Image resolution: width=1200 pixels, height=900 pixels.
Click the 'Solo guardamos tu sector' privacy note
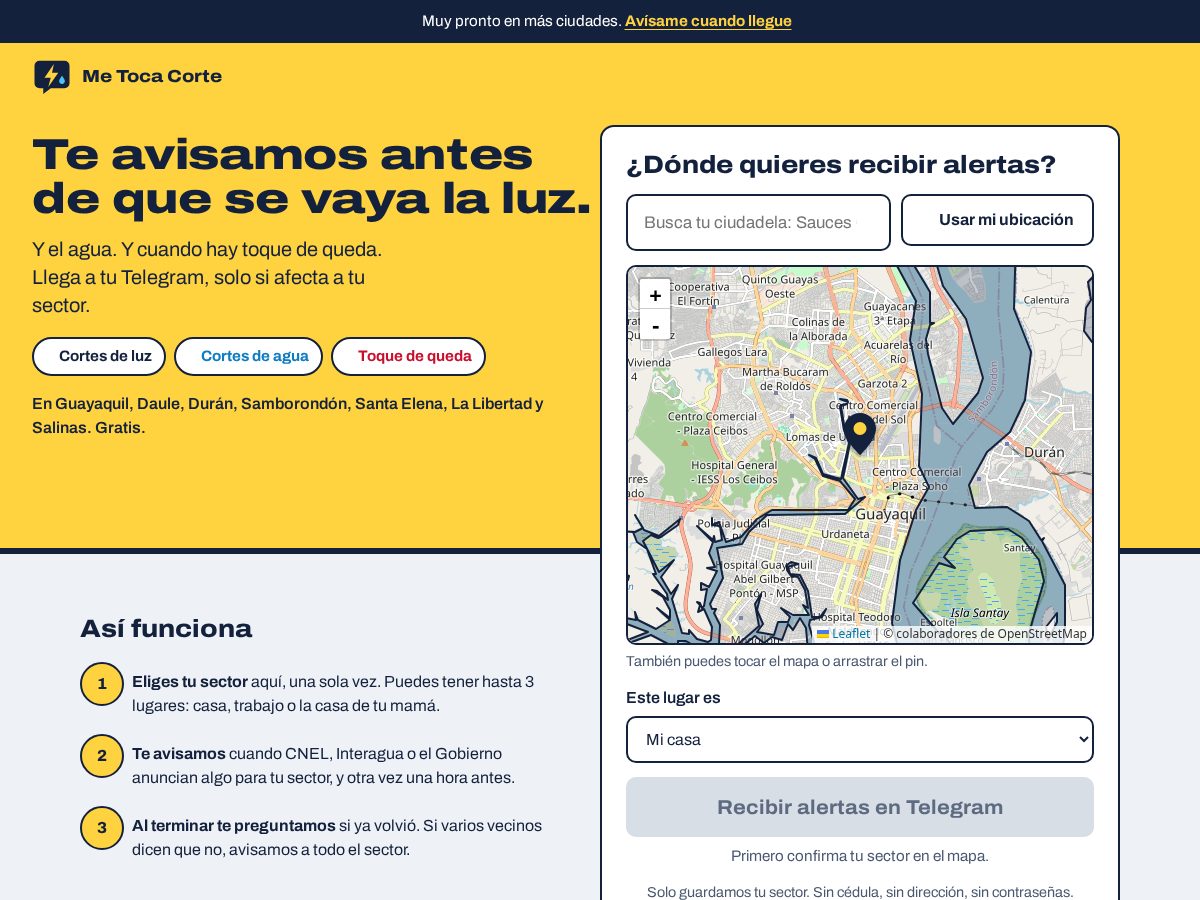point(860,892)
